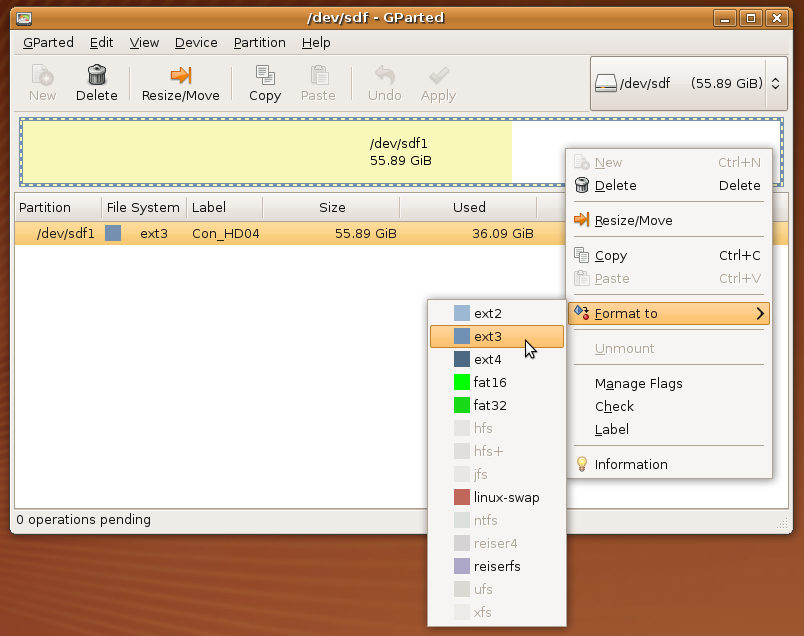The width and height of the screenshot is (804, 636).
Task: Click the GParted window icon in title bar
Action: pos(24,17)
